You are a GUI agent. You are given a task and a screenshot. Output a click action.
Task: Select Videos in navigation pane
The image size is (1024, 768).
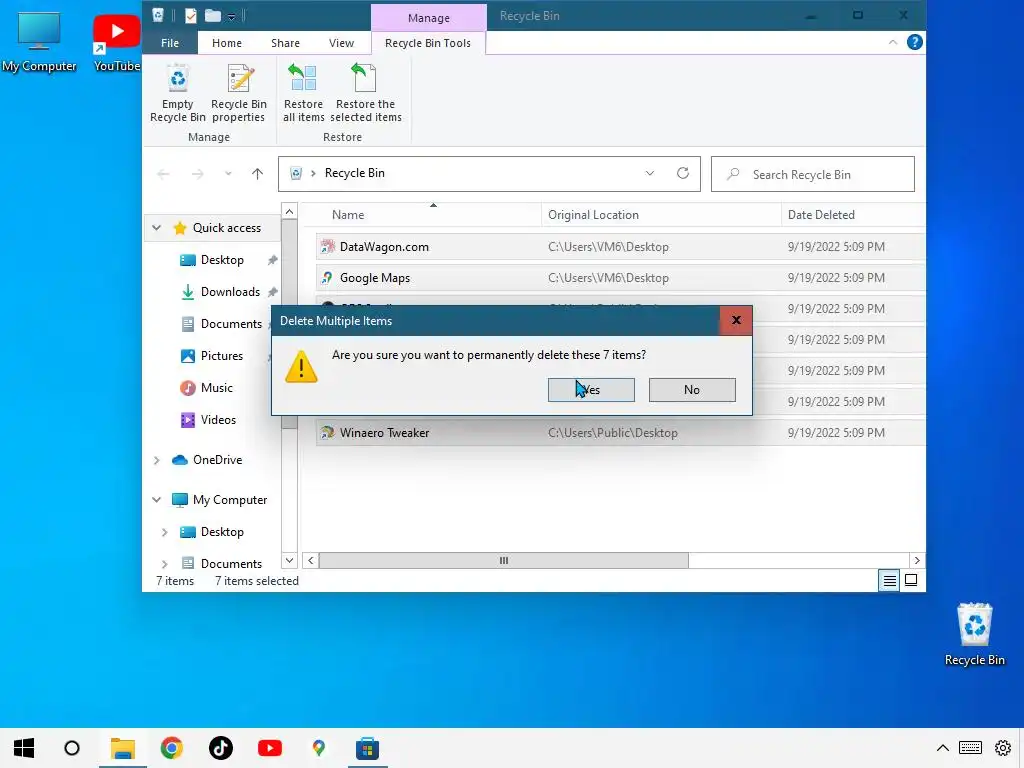click(218, 420)
